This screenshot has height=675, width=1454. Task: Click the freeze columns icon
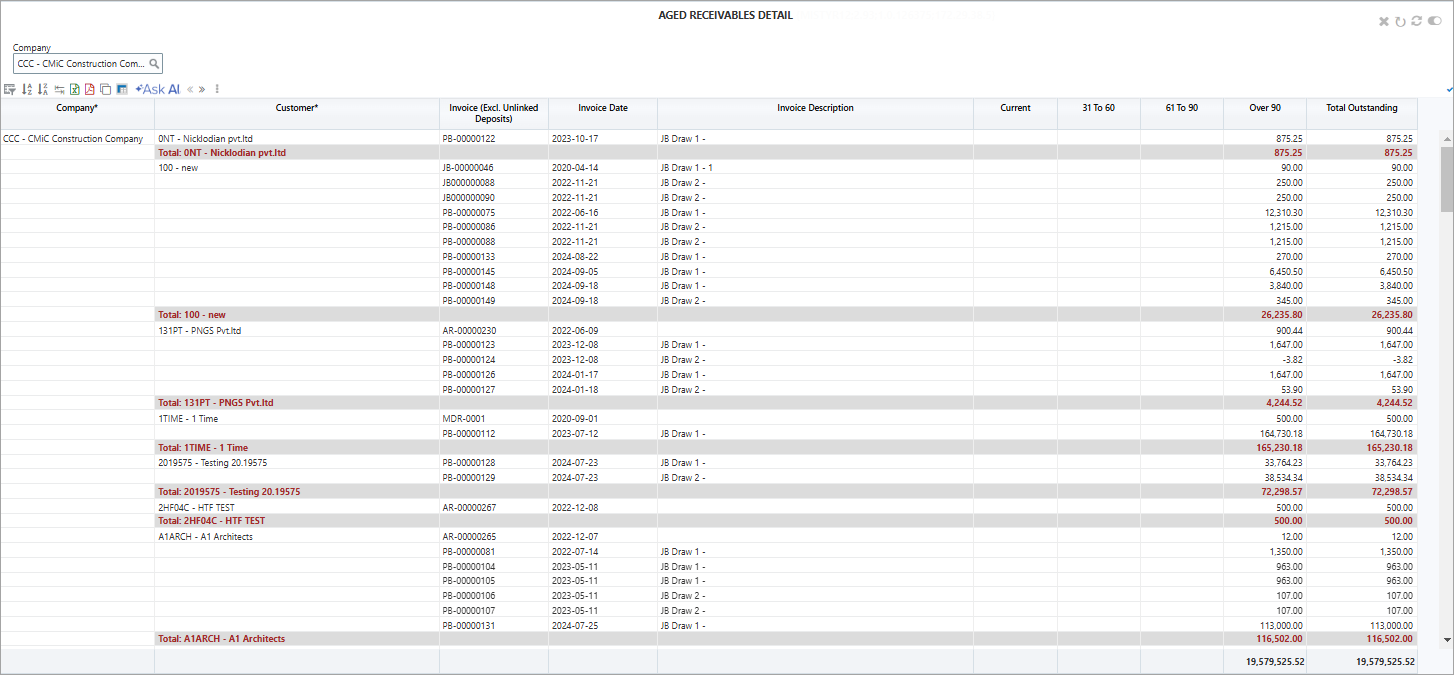(58, 89)
